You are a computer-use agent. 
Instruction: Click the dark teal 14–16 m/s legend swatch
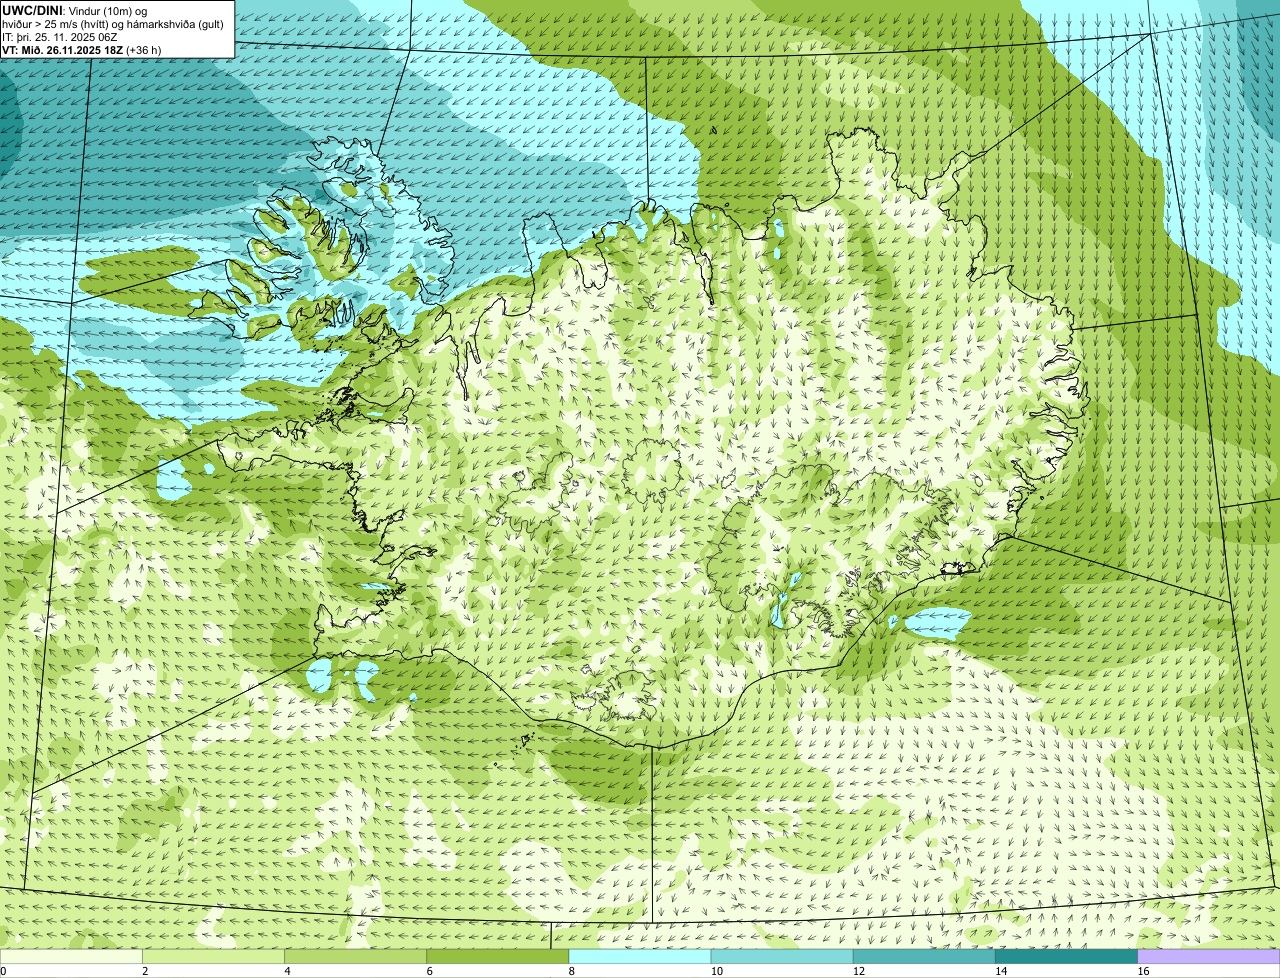[1066, 957]
